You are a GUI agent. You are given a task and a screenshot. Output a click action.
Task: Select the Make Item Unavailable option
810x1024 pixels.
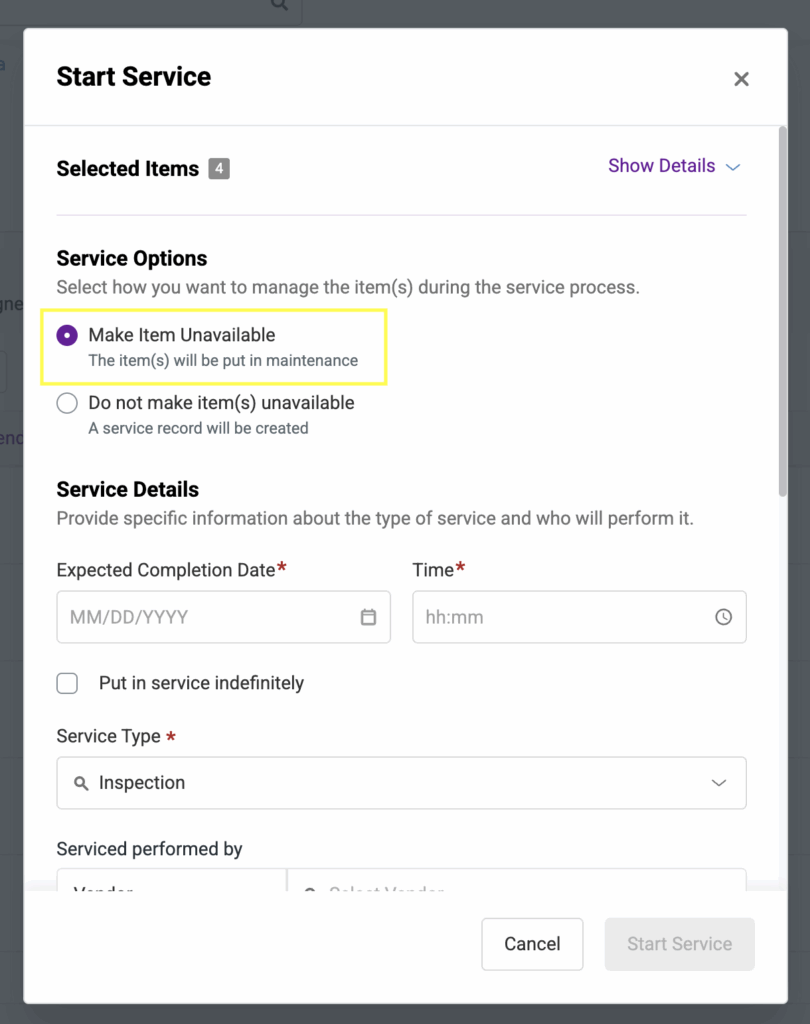pos(67,336)
